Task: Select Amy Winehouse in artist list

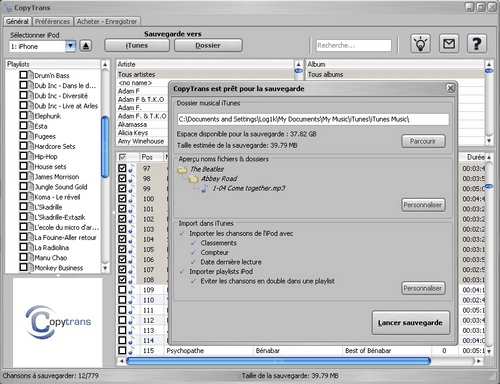Action: click(141, 141)
